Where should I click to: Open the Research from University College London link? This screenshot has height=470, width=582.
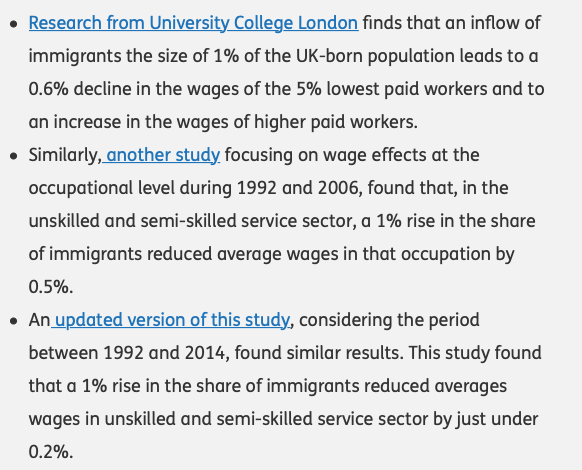[193, 23]
